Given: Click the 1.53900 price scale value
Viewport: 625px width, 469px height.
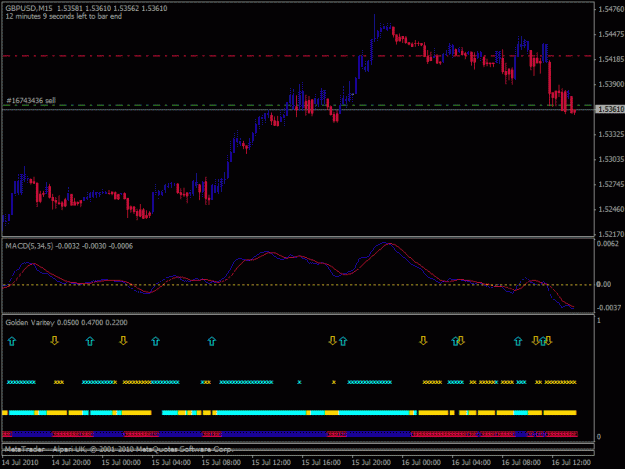Looking at the screenshot, I should point(611,84).
